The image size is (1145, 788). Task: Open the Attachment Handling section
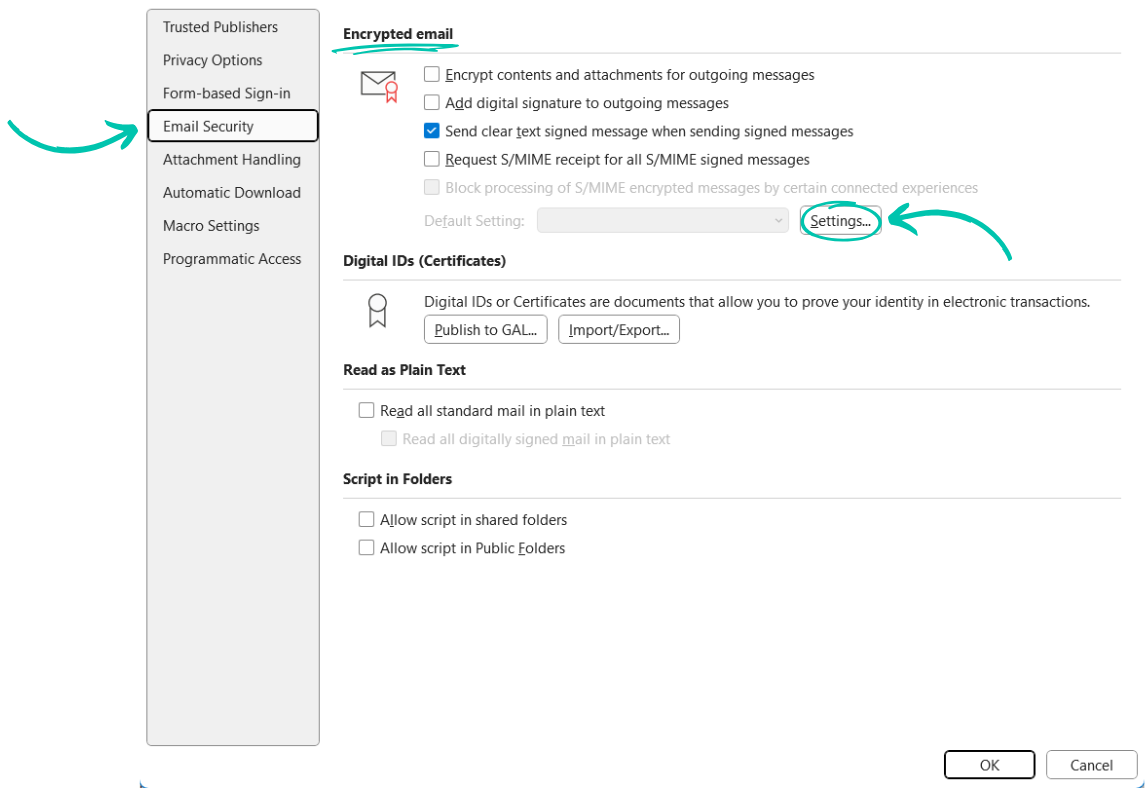point(231,159)
